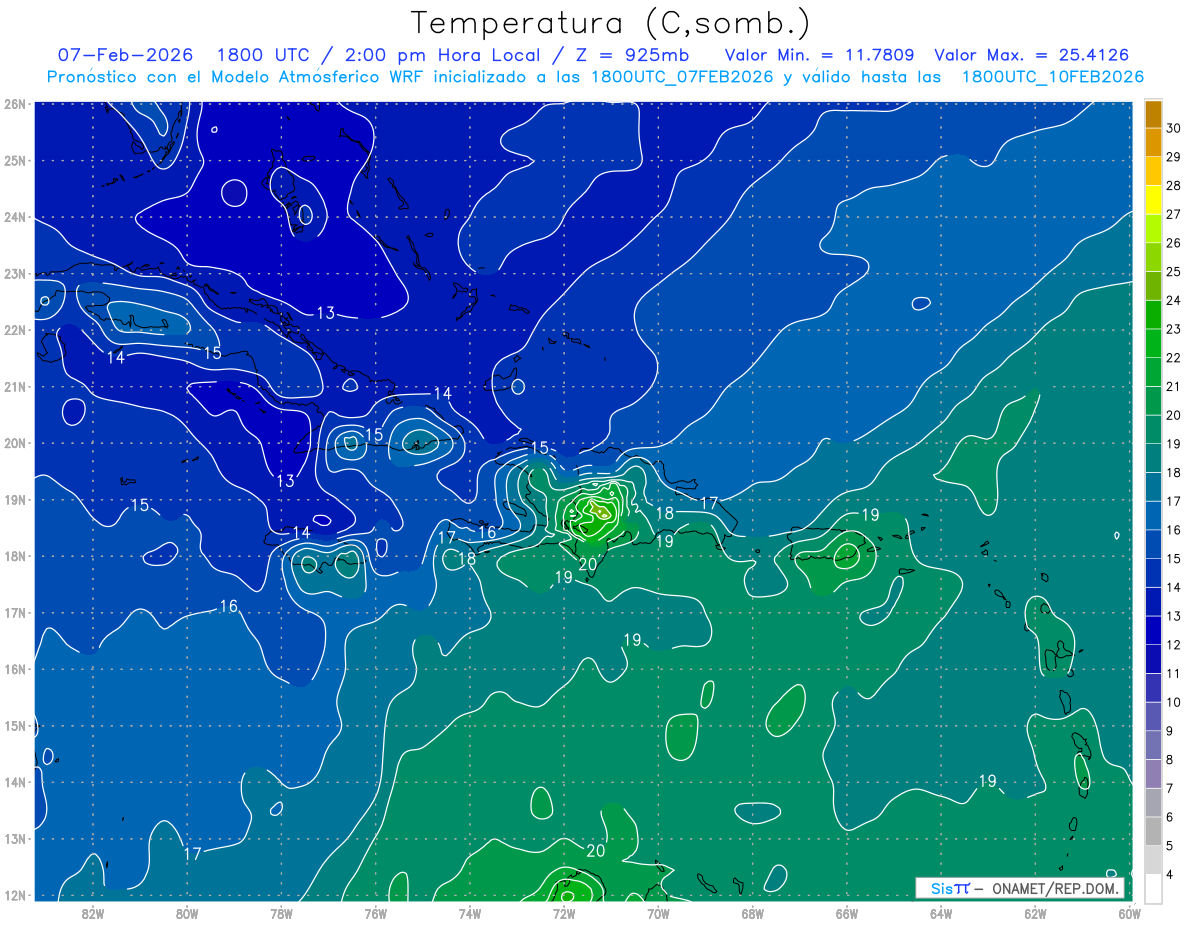The height and width of the screenshot is (927, 1200).
Task: Click the '11' label on the color scale
Action: point(1173,673)
